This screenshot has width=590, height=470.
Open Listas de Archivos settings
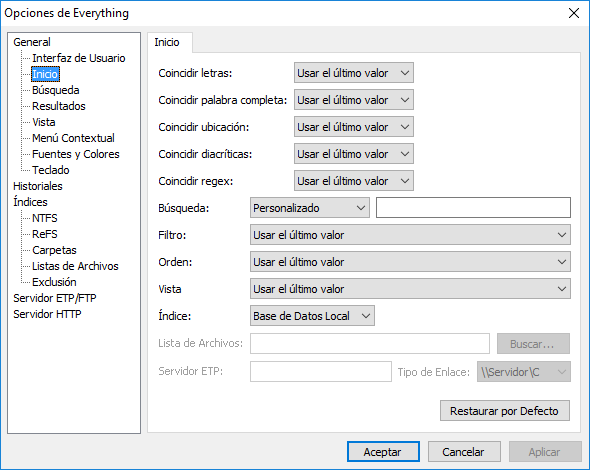(x=75, y=266)
